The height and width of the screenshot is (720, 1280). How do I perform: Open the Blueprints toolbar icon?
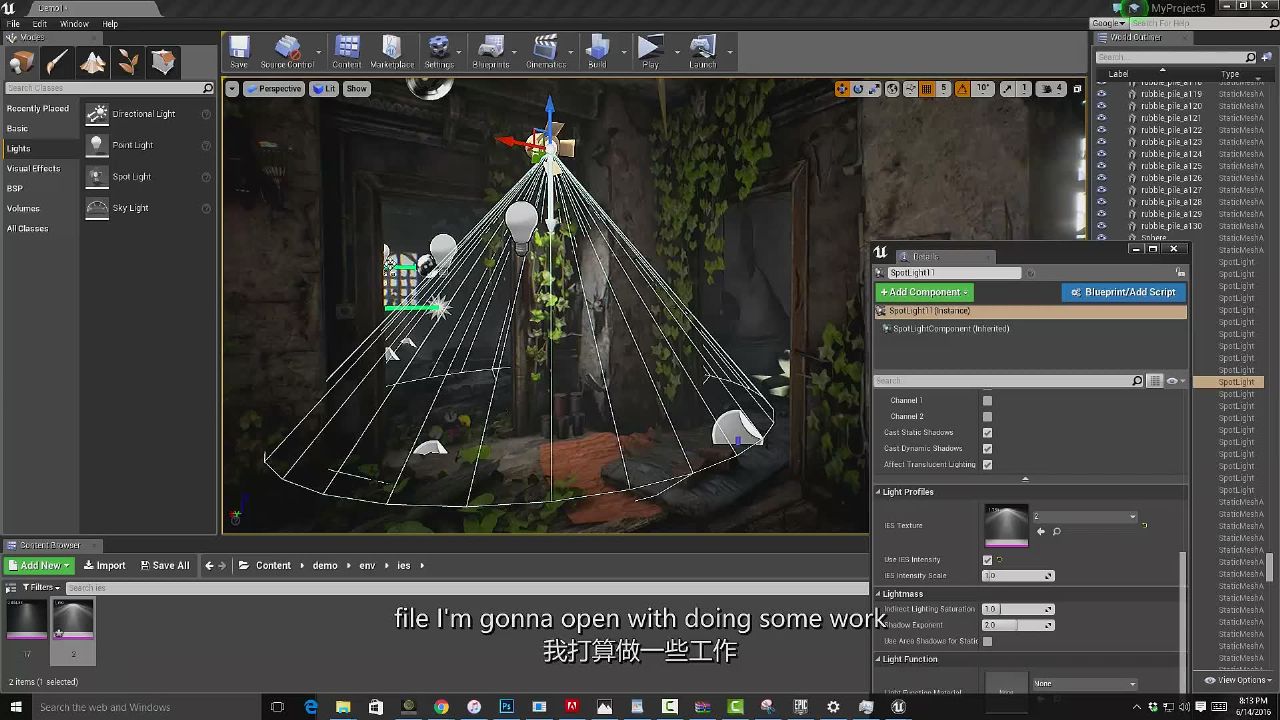pos(491,51)
